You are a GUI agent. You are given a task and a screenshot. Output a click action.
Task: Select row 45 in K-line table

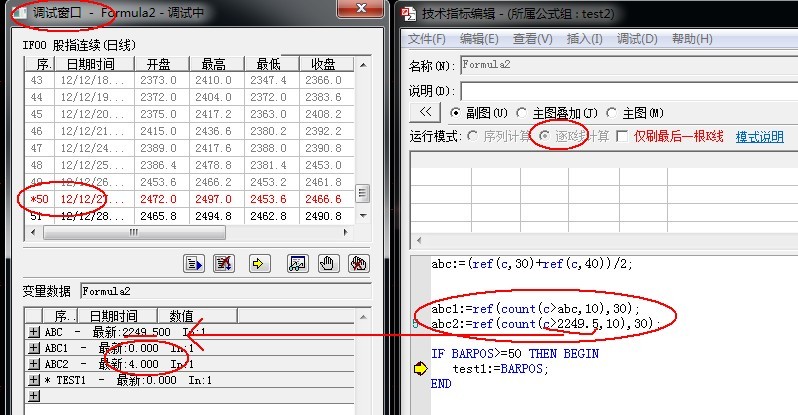click(189, 114)
